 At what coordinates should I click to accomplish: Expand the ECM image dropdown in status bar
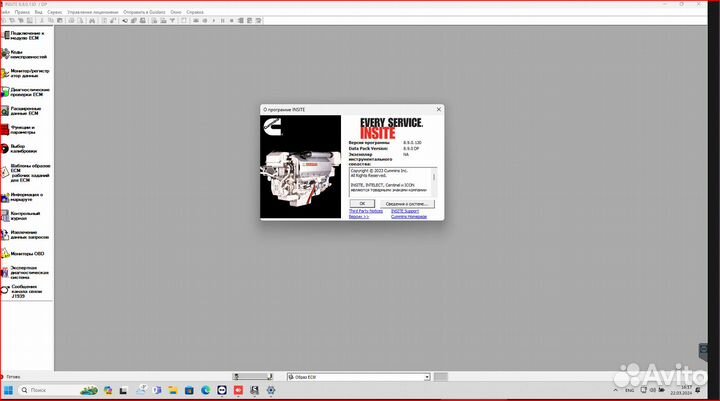(426, 377)
